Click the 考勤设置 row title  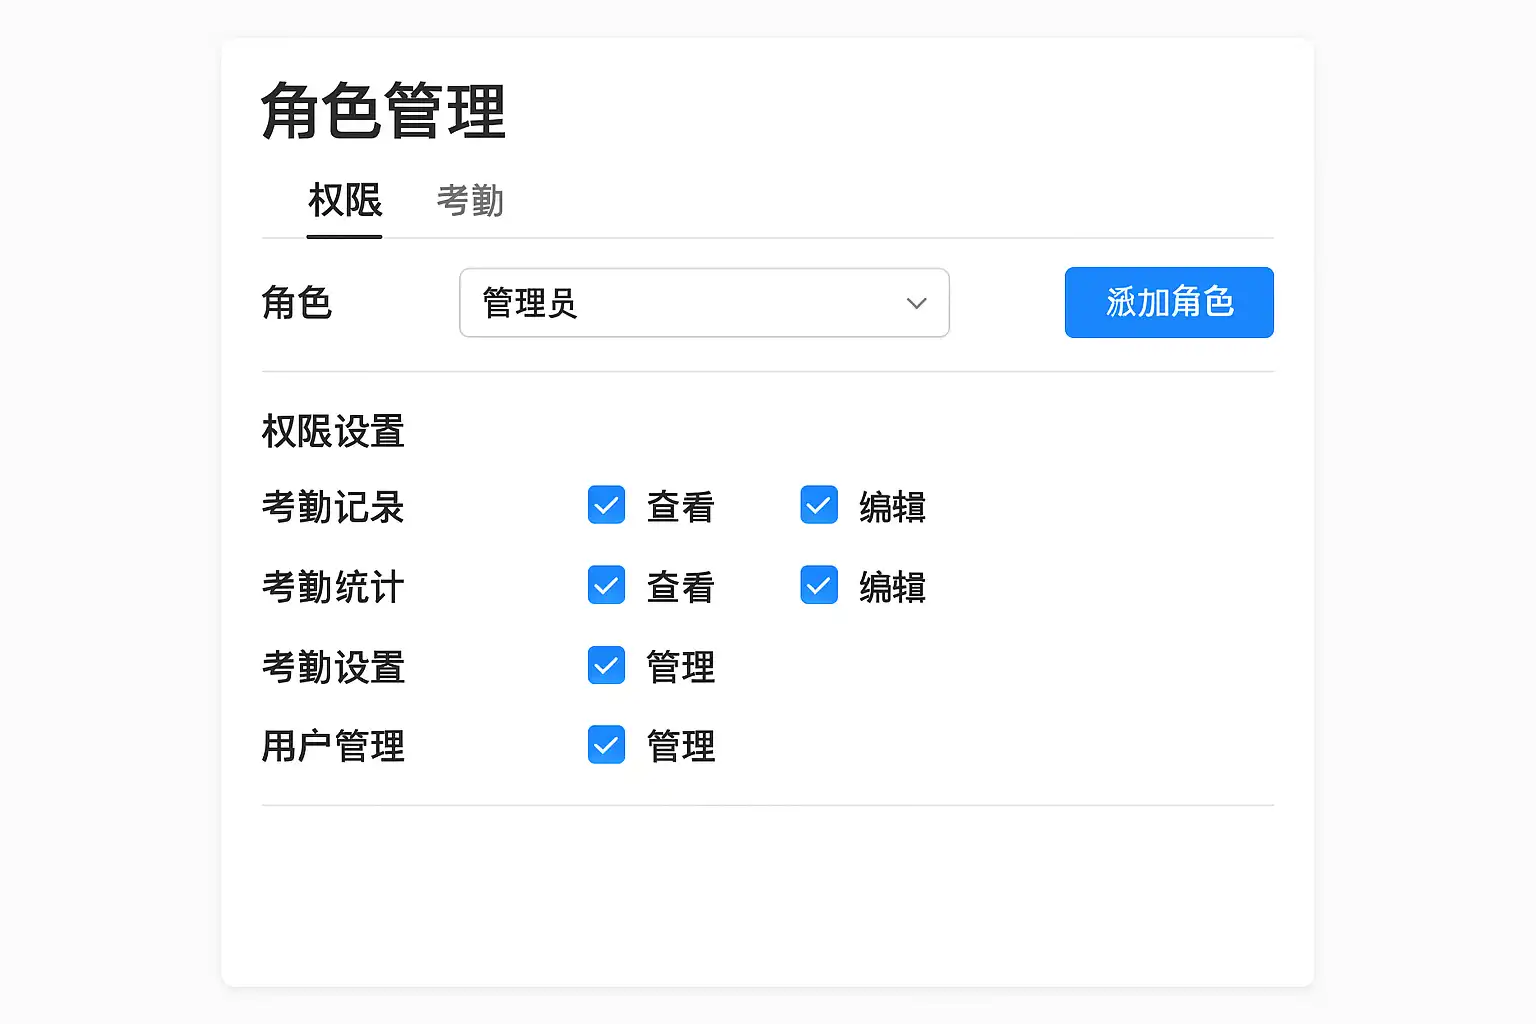click(333, 667)
